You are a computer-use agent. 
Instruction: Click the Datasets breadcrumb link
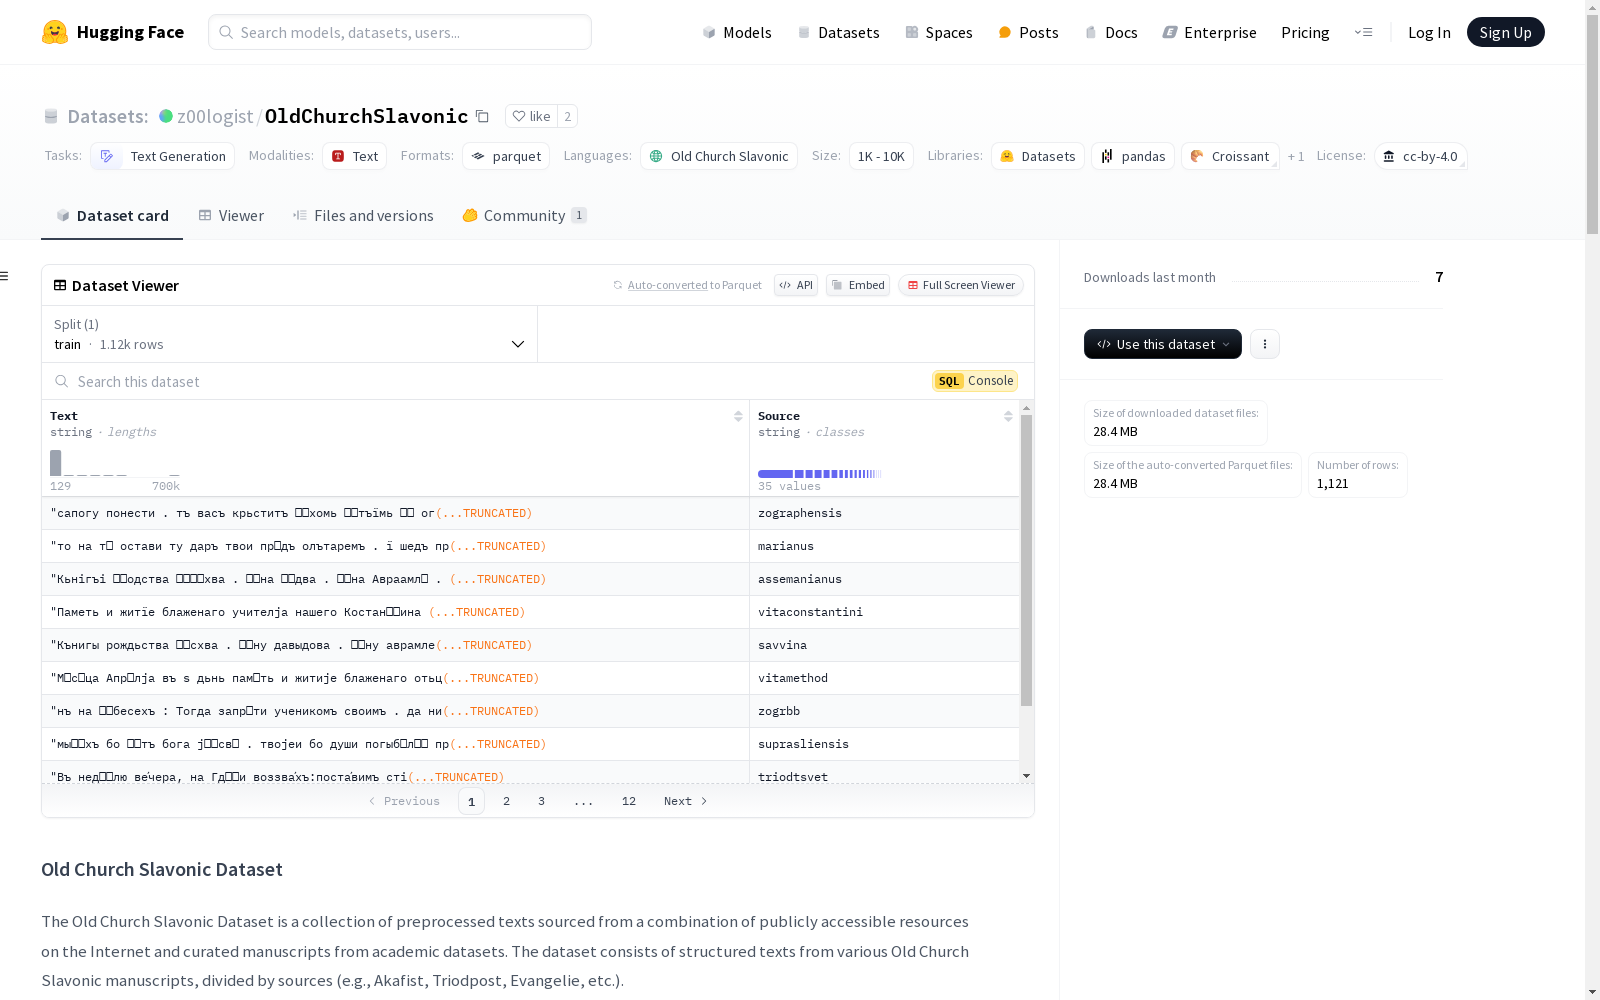coord(108,116)
